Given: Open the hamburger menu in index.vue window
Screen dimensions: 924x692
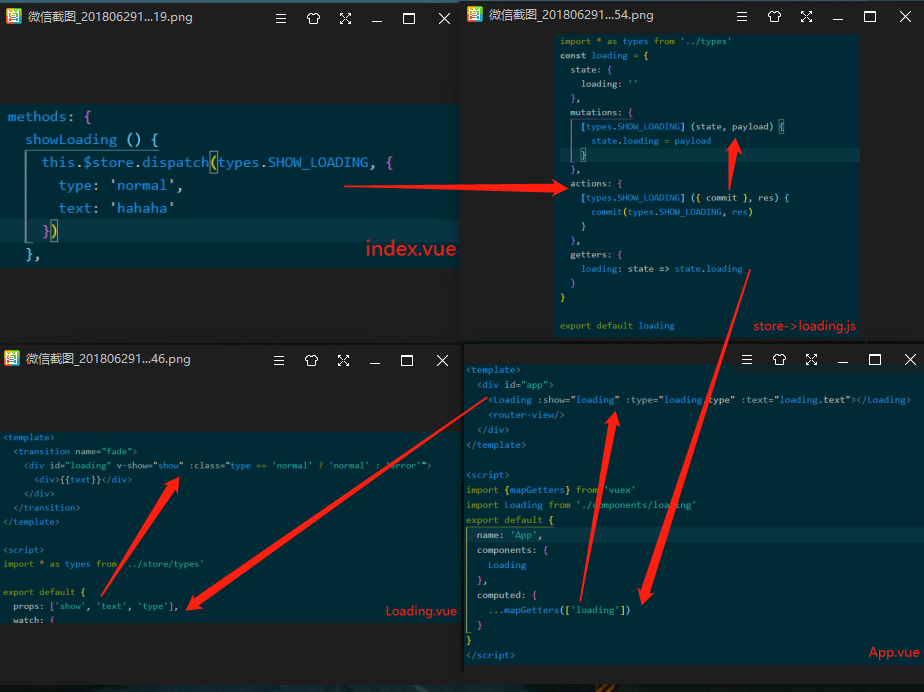Looking at the screenshot, I should tap(280, 17).
